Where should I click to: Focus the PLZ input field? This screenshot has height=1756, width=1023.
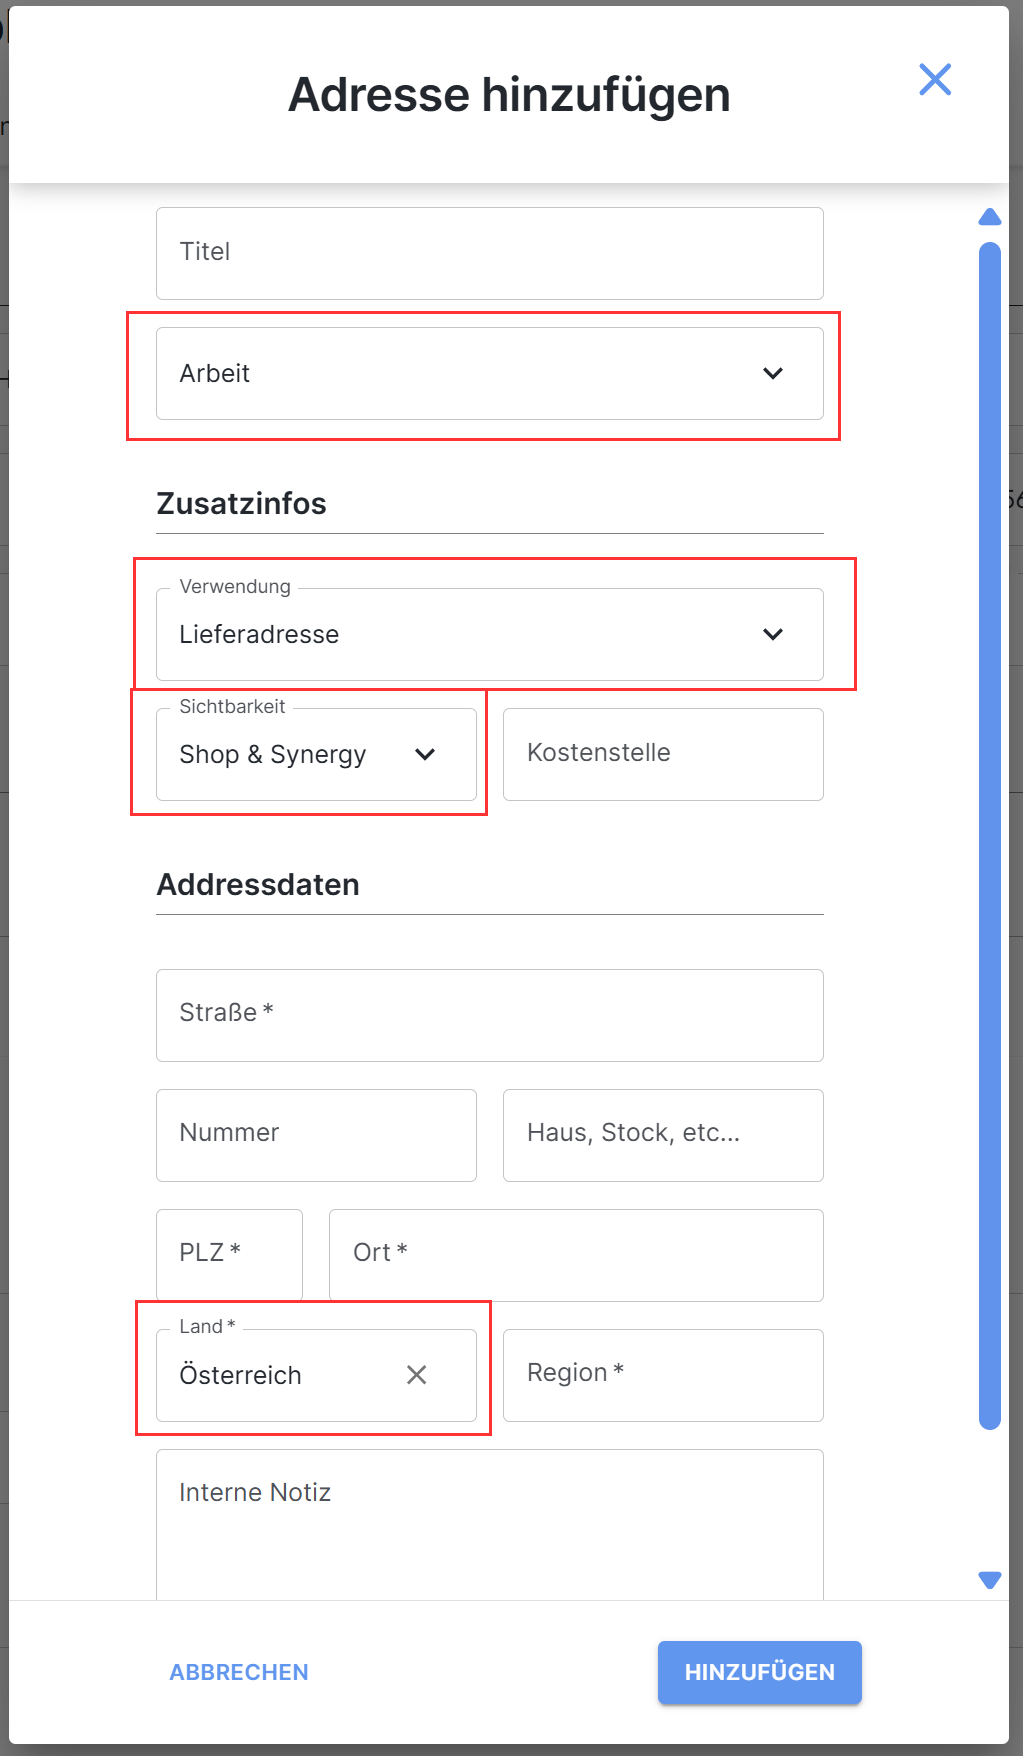pos(229,1255)
